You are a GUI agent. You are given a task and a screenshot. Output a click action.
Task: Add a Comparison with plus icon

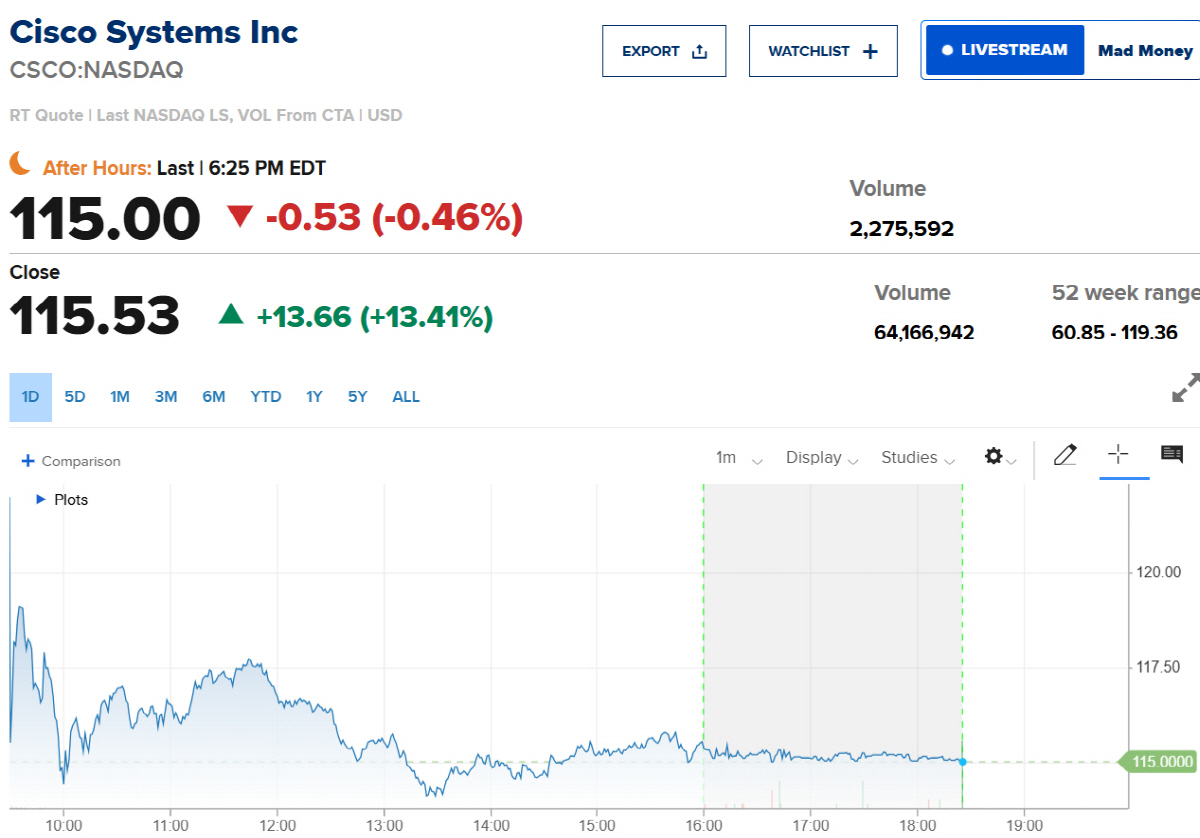coord(71,461)
